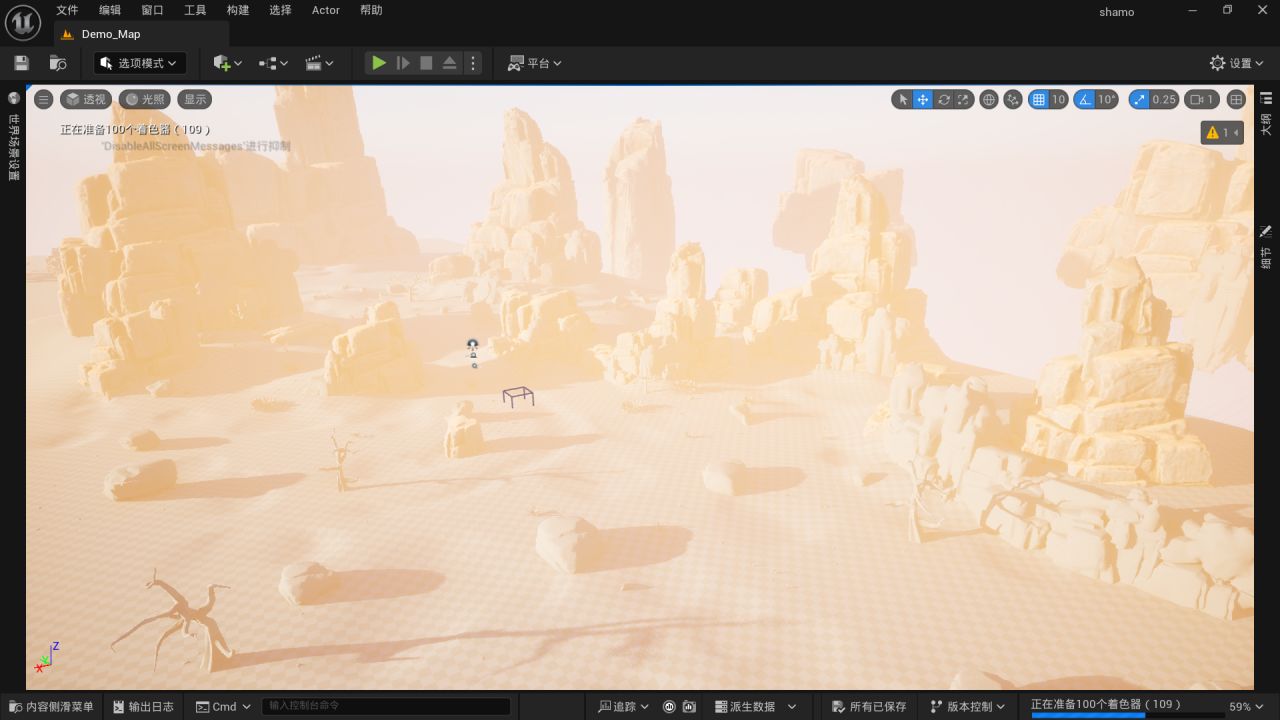
Task: Toggle viewport layout maximize icon
Action: [x=1236, y=99]
